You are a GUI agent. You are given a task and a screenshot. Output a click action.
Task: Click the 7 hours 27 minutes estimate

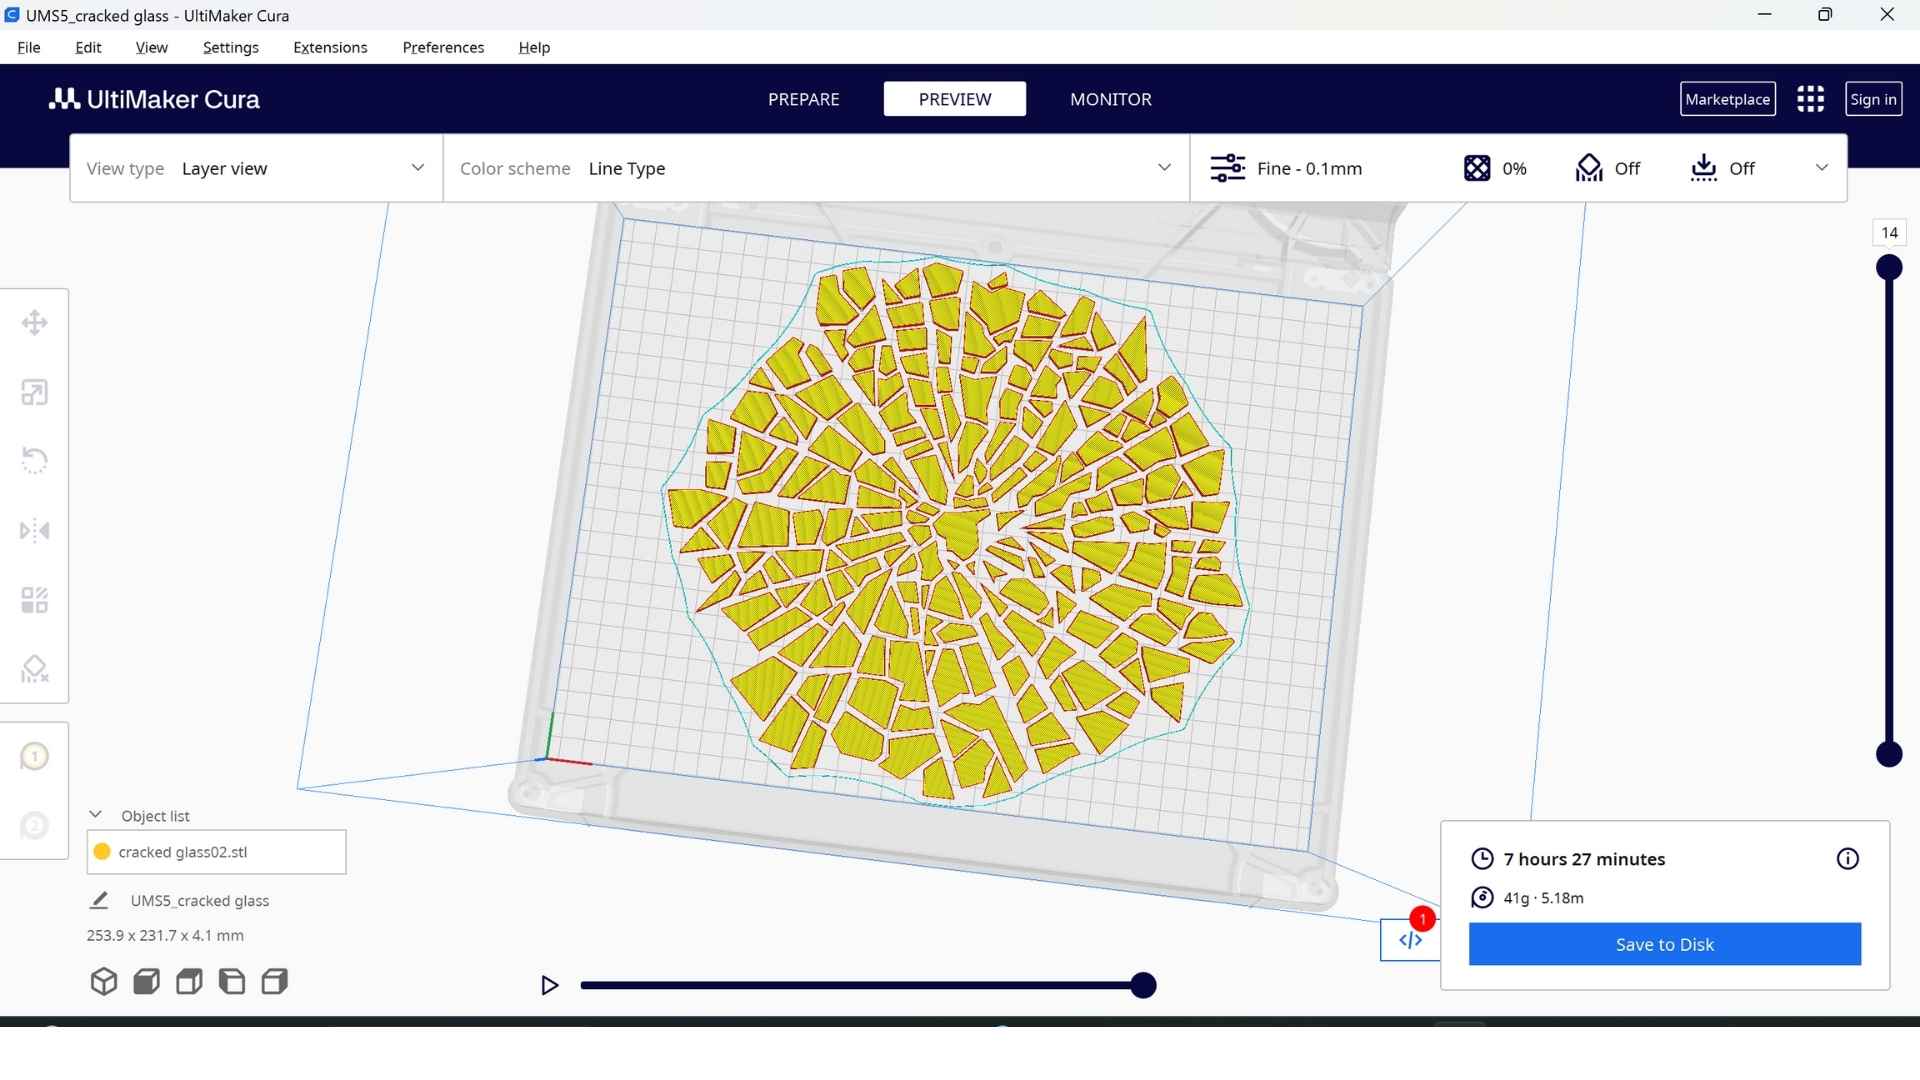(1584, 859)
